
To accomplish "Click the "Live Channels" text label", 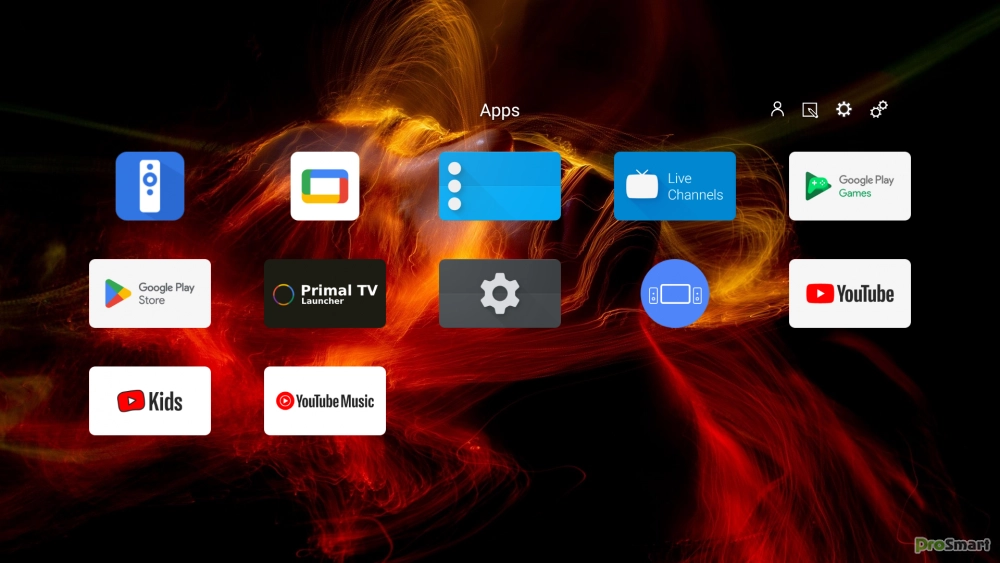I will click(x=695, y=187).
